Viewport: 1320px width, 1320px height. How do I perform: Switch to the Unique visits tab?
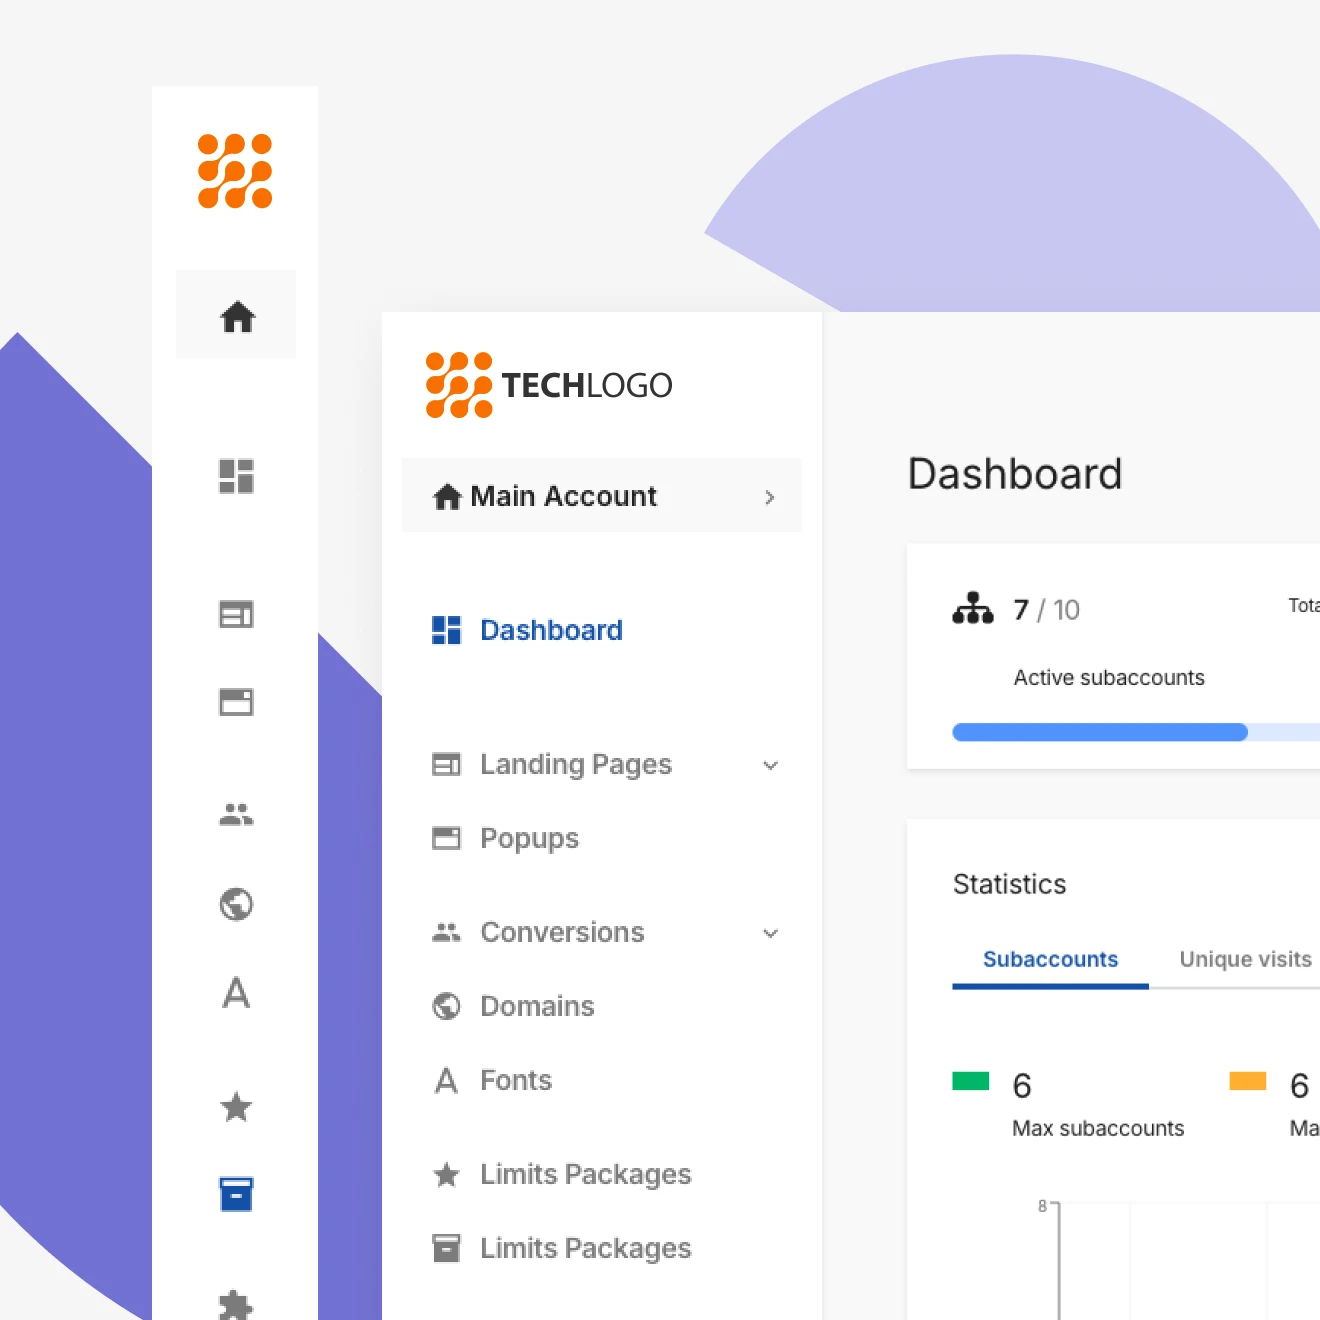(1245, 960)
